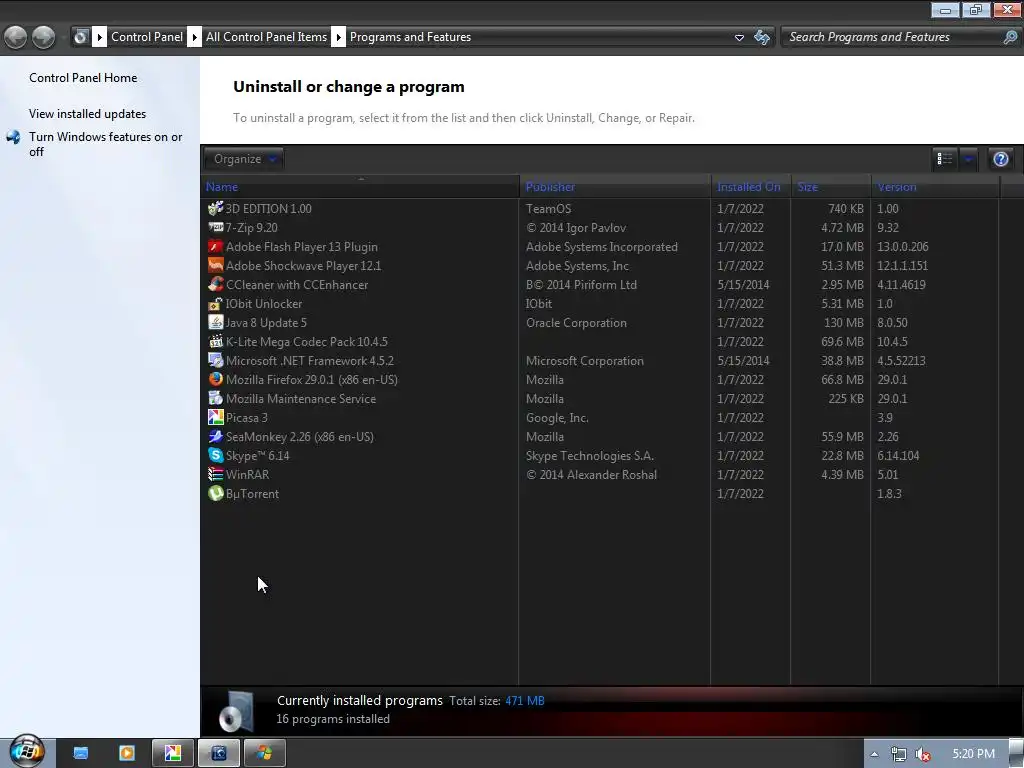Click the Oracle Corporation publisher cell
The width and height of the screenshot is (1024, 768).
click(576, 323)
